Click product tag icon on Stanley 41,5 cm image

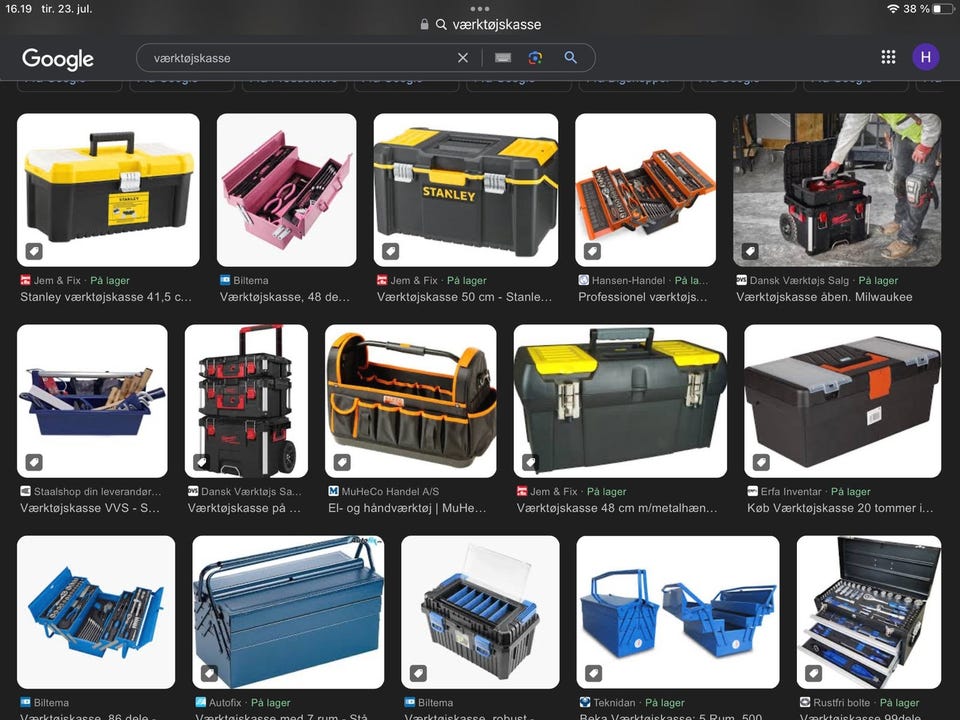(34, 251)
